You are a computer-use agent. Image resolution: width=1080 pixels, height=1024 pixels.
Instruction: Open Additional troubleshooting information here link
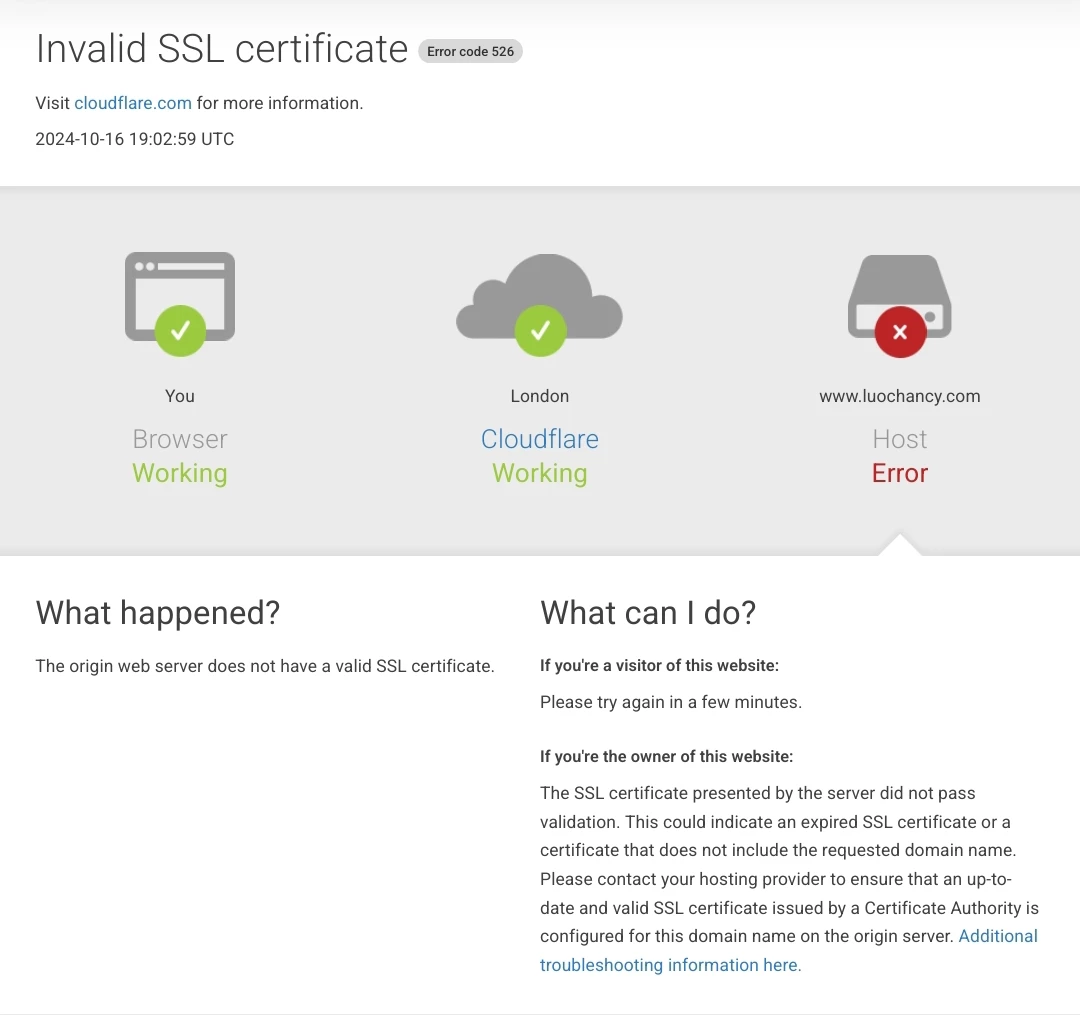789,950
